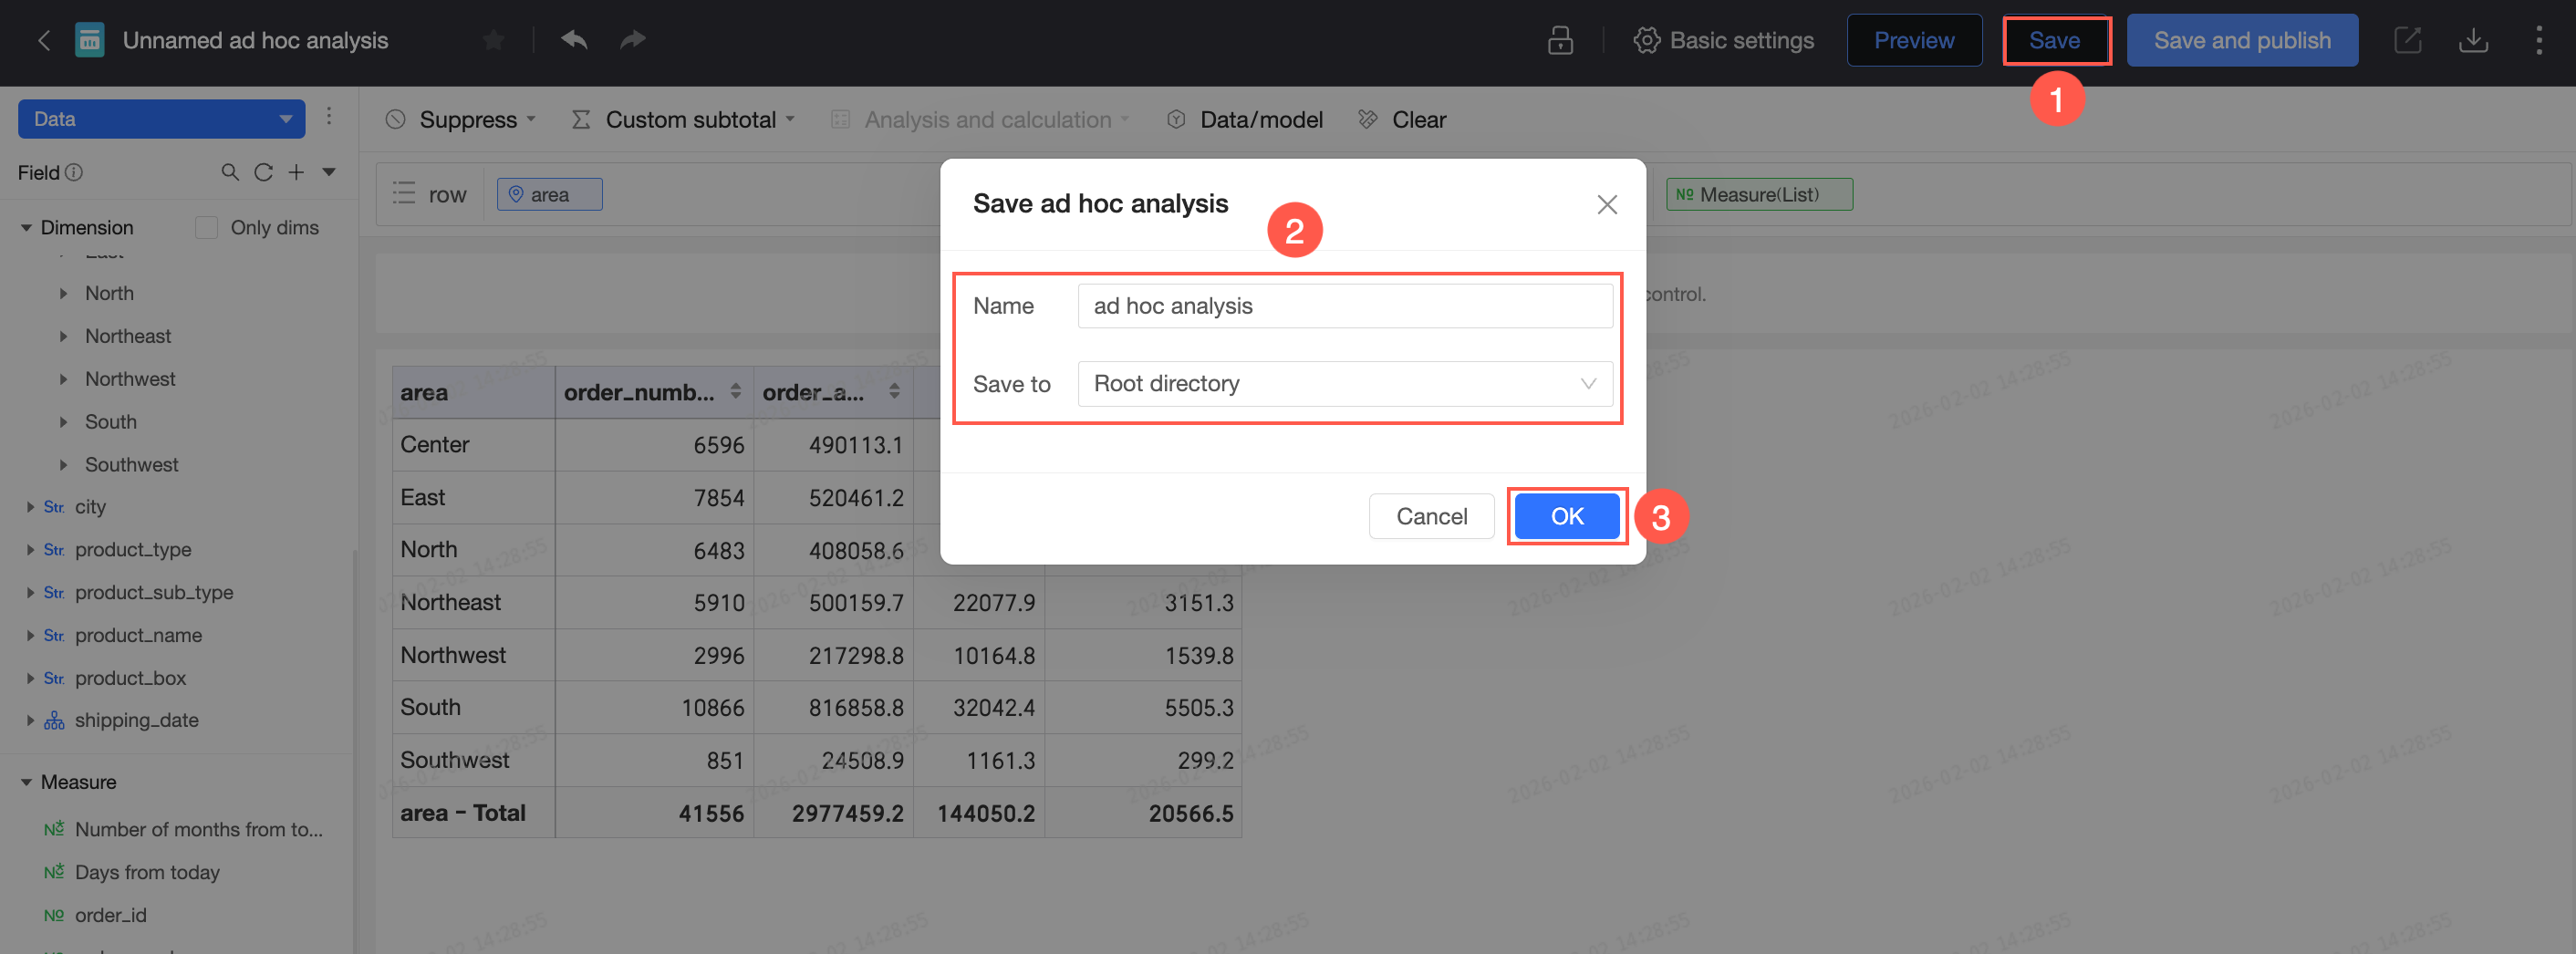
Task: Expand the South tree node
Action: pyautogui.click(x=63, y=422)
